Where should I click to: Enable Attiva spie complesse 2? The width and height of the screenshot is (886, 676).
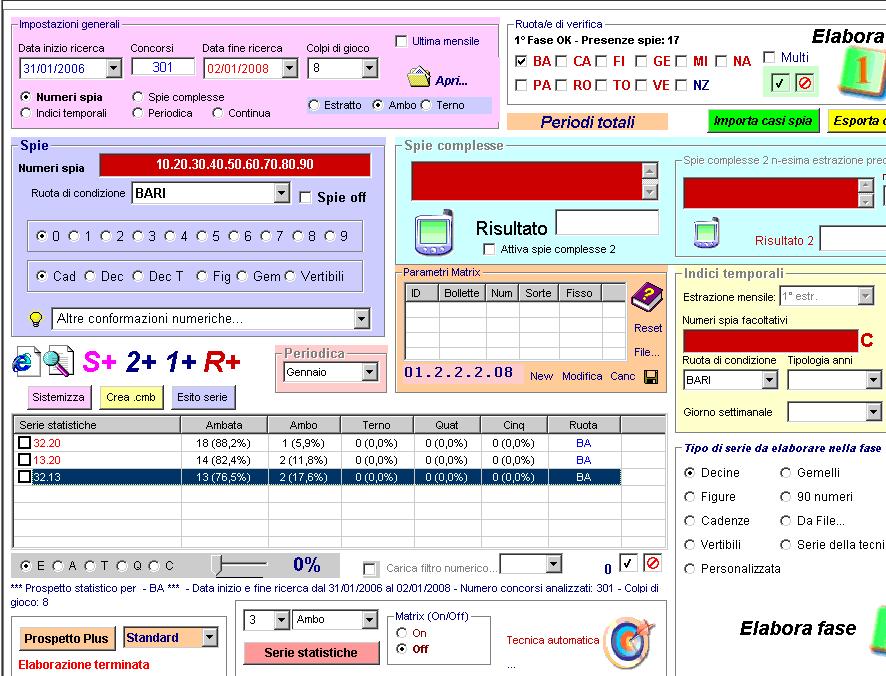tap(489, 249)
